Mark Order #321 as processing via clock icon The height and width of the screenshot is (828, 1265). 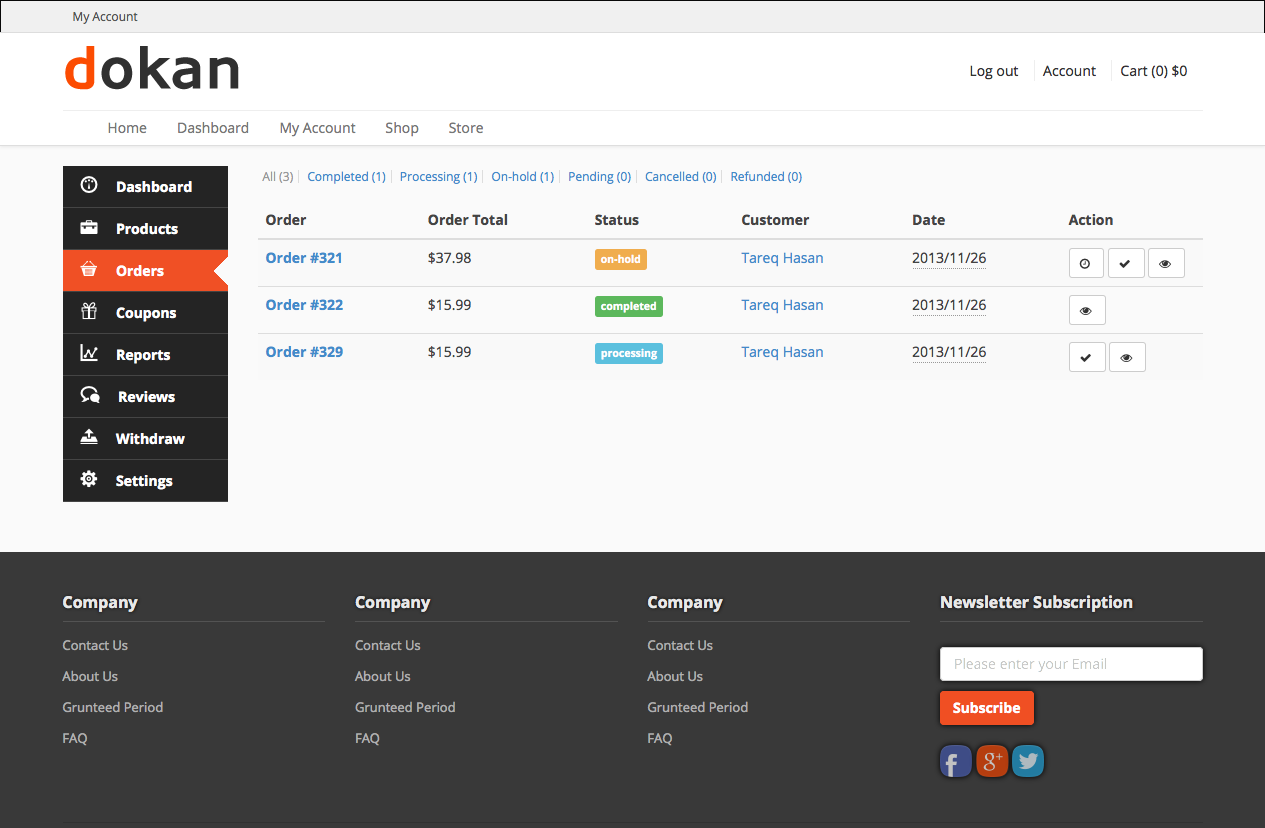pos(1086,263)
